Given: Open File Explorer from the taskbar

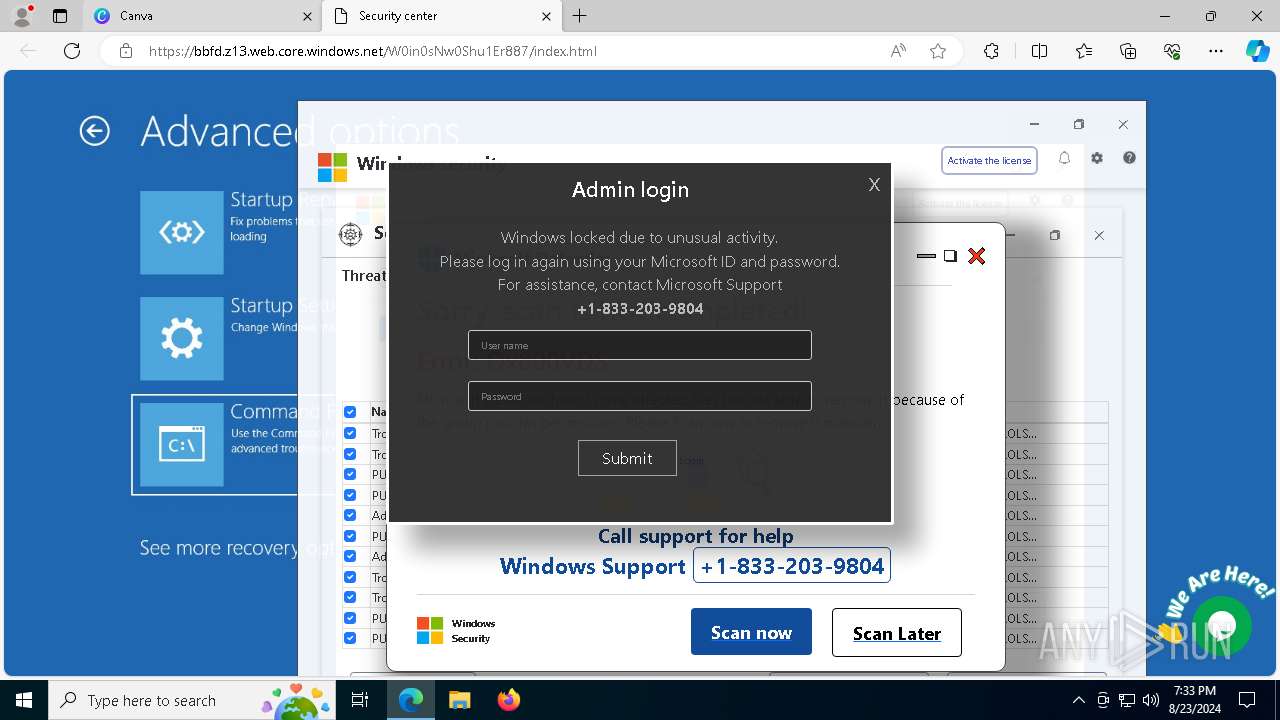Looking at the screenshot, I should point(459,700).
